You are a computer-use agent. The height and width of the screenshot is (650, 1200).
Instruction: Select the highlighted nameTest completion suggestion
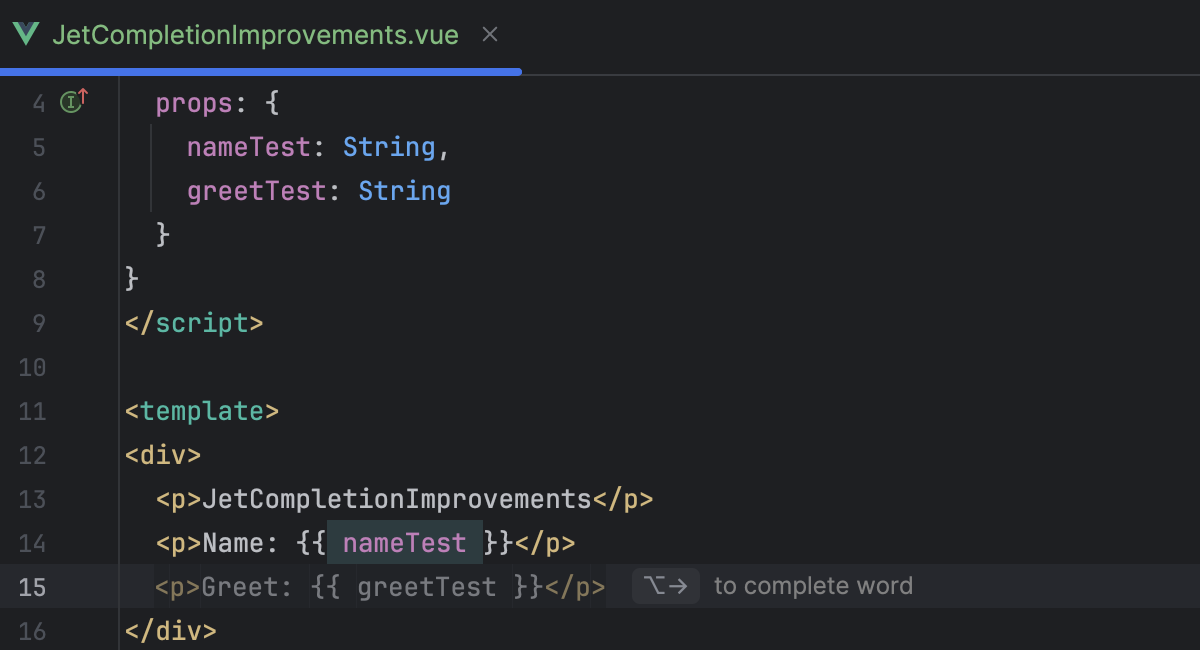404,542
